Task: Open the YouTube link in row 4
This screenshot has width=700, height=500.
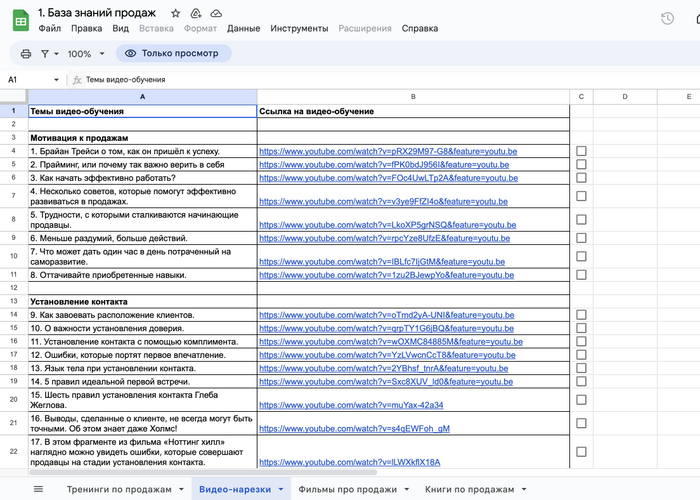Action: click(x=388, y=151)
